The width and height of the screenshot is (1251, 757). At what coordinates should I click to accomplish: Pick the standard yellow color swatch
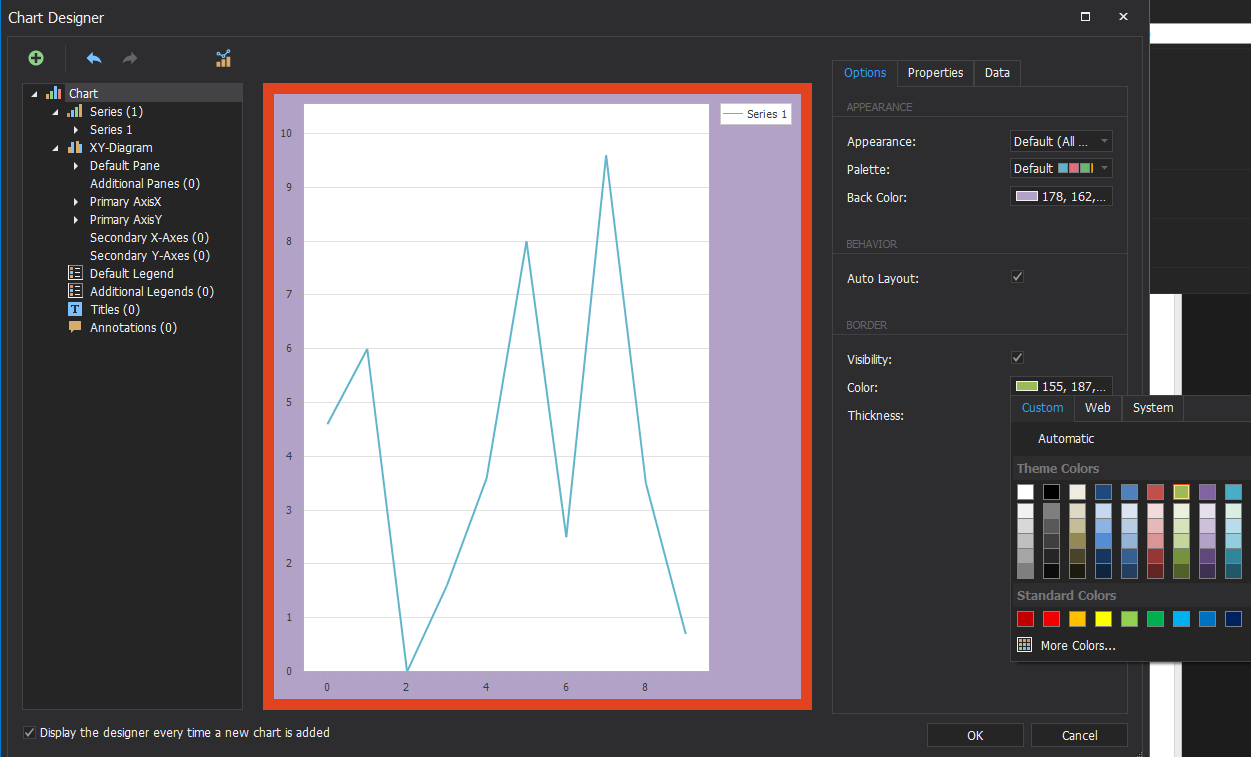1103,619
